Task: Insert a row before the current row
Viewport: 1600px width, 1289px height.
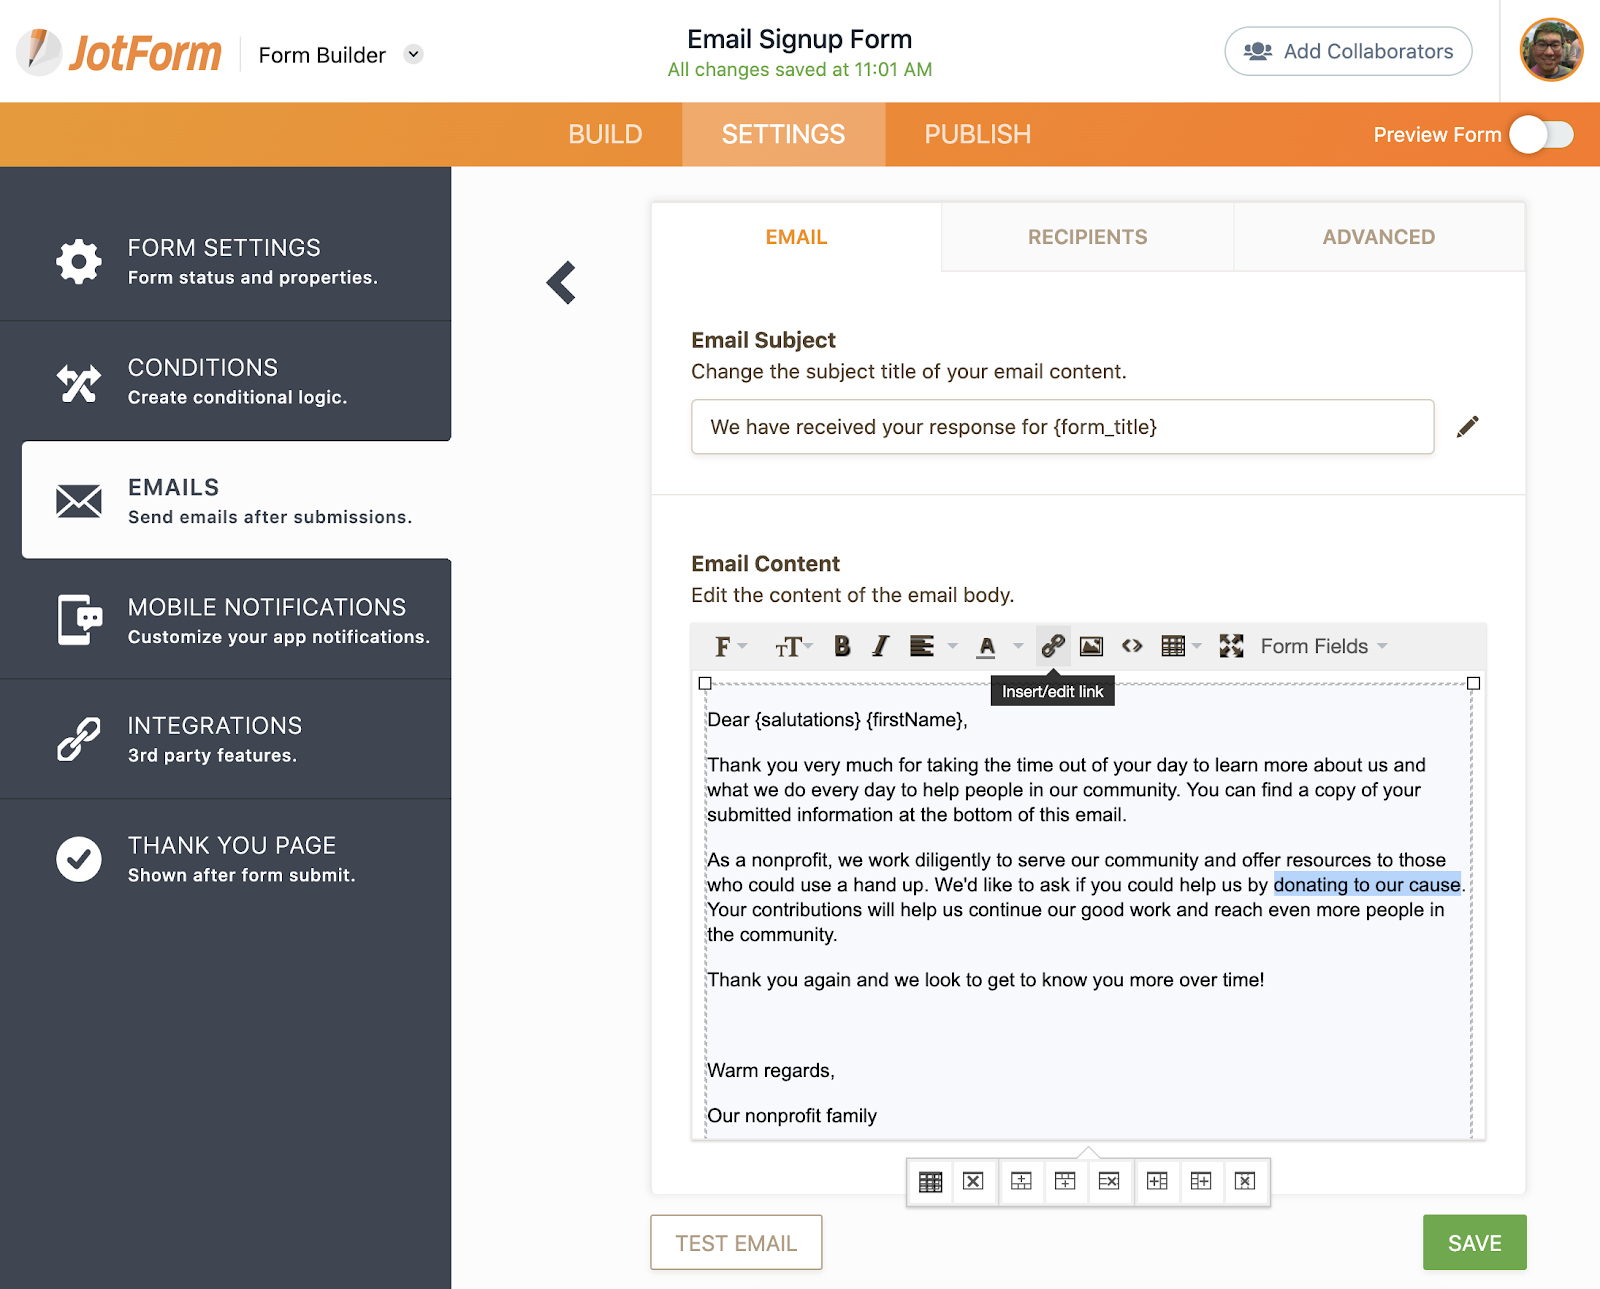Action: [x=1021, y=1182]
